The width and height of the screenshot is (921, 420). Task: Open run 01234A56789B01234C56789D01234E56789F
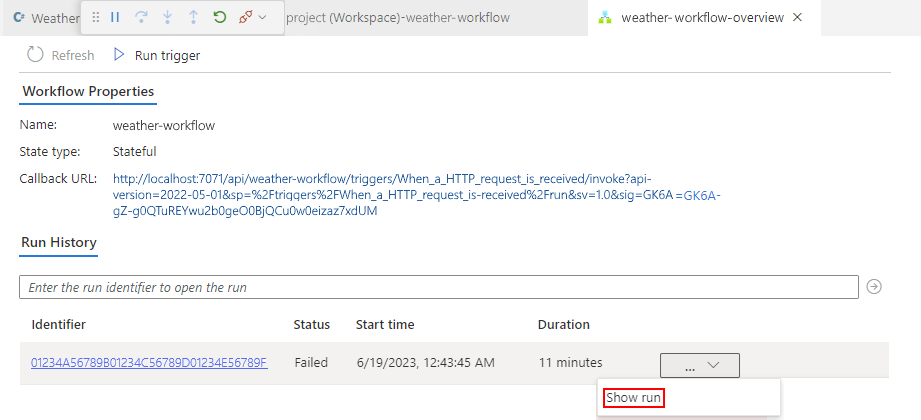(149, 363)
